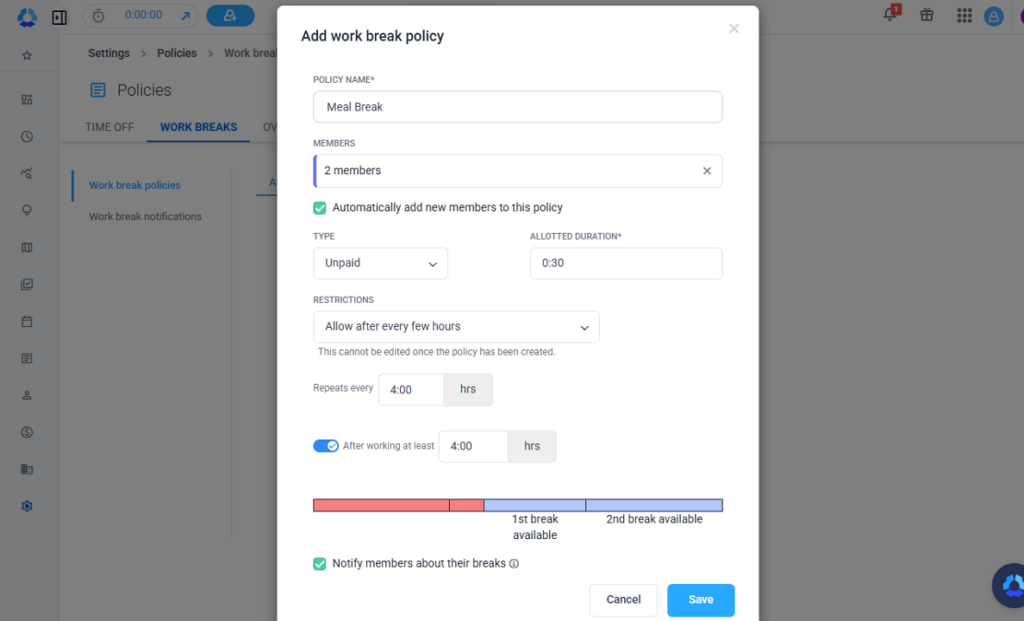Uncheck Automatically add new members checkbox

point(319,208)
